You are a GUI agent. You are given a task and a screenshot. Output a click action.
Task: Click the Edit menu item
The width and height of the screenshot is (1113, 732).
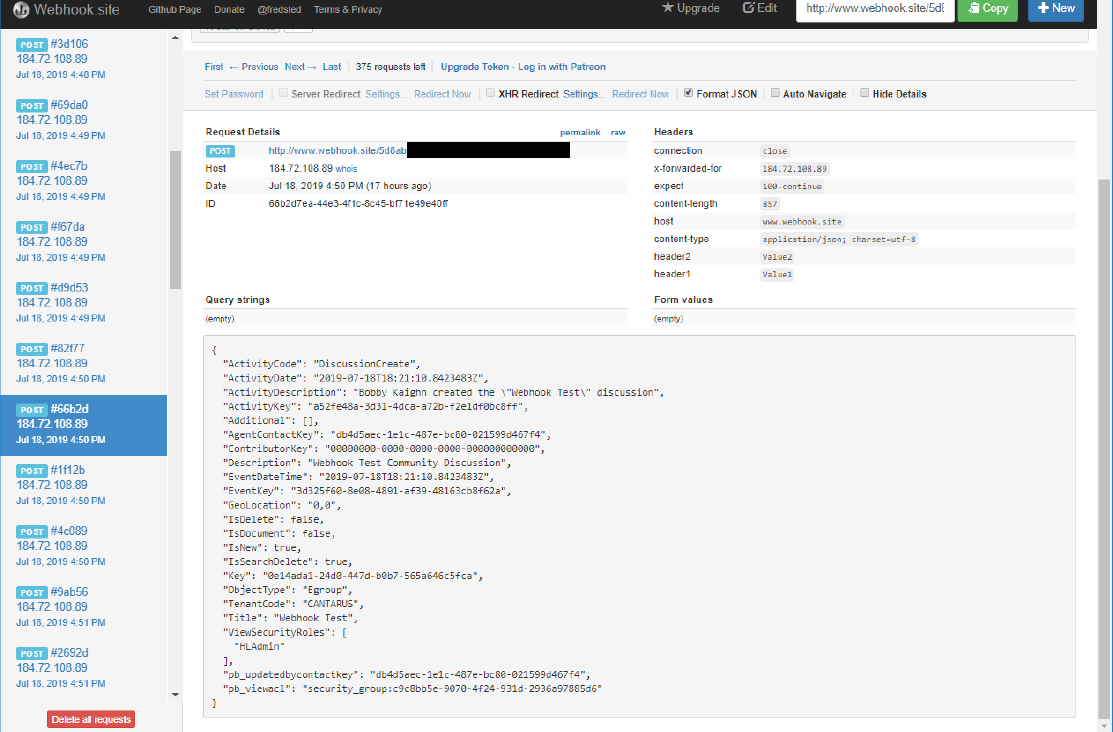pyautogui.click(x=760, y=8)
